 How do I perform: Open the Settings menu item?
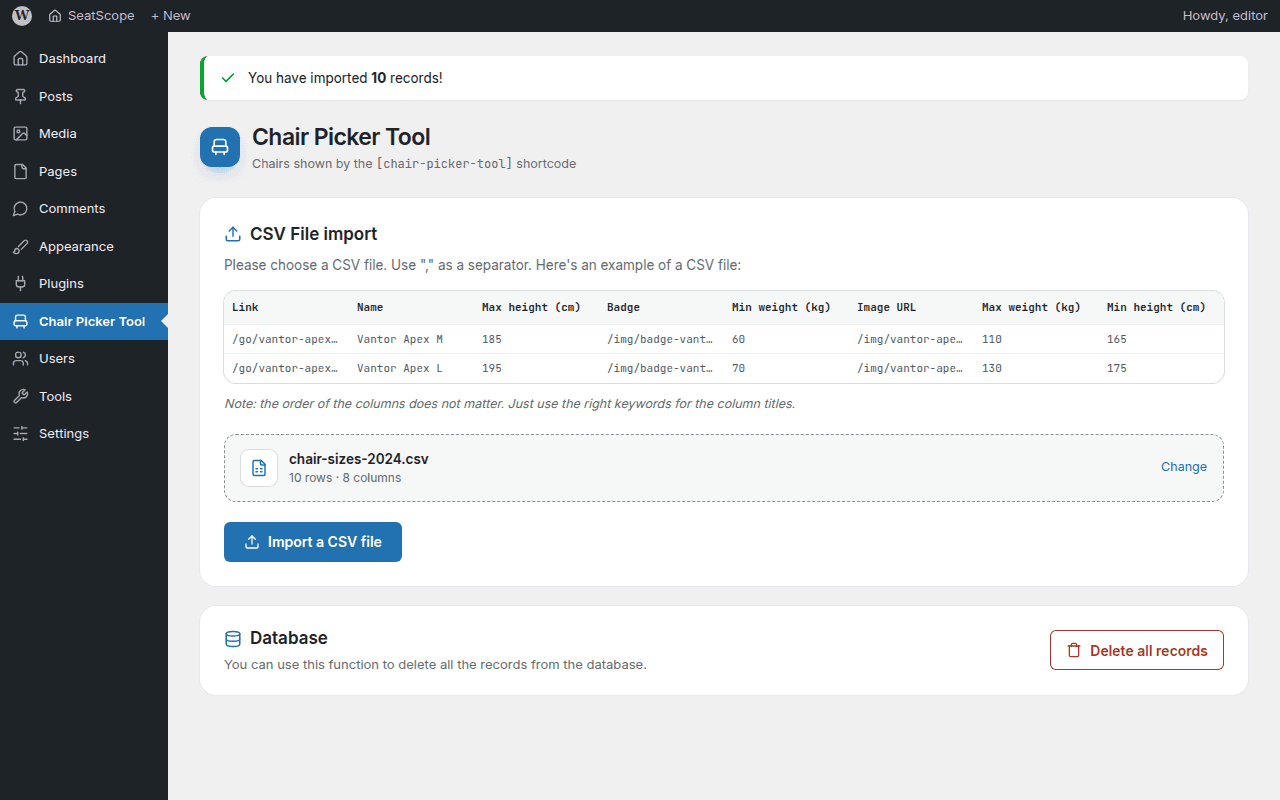pyautogui.click(x=84, y=434)
